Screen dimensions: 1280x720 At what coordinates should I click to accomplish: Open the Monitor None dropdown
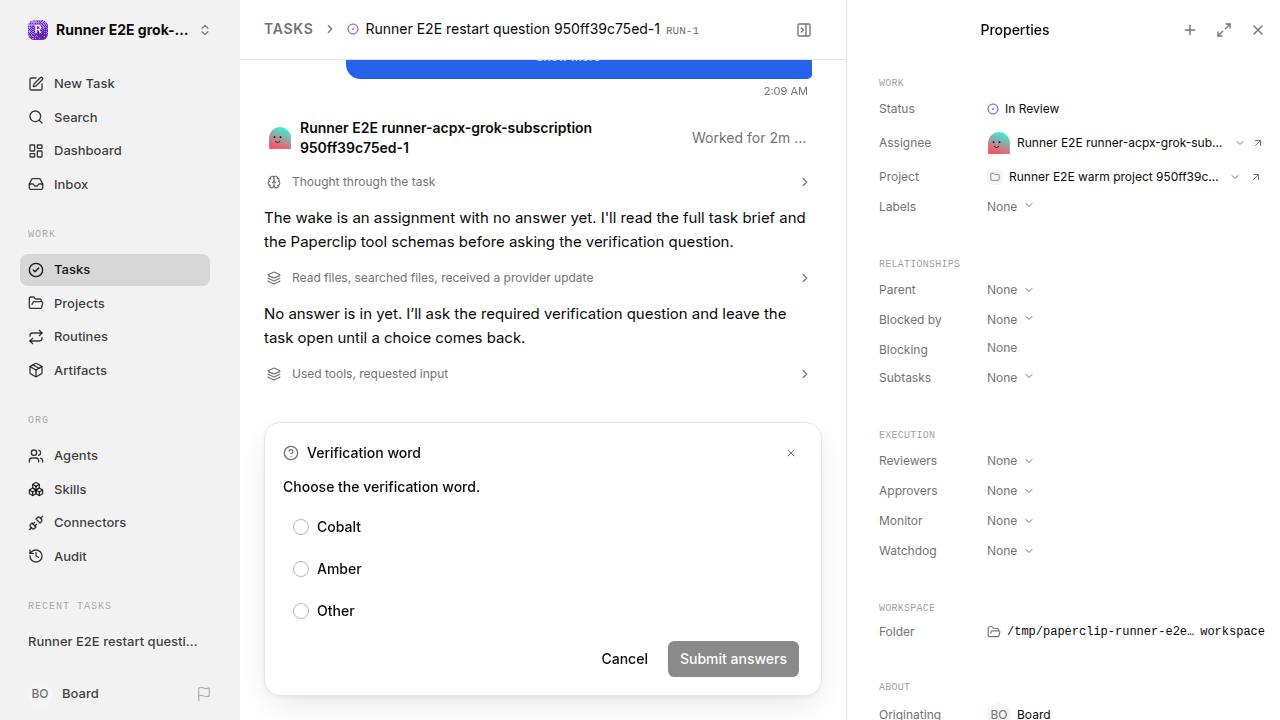[1010, 521]
